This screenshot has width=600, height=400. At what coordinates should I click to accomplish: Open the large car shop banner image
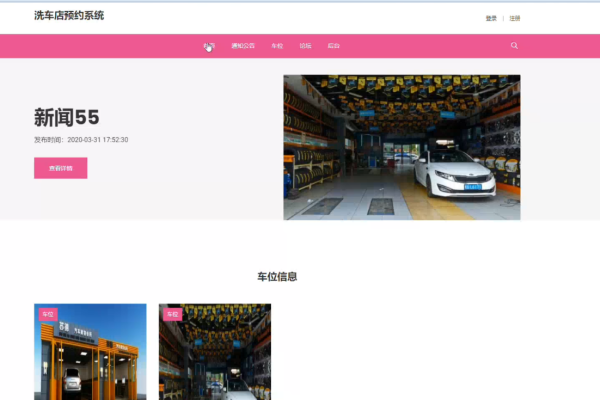(402, 147)
